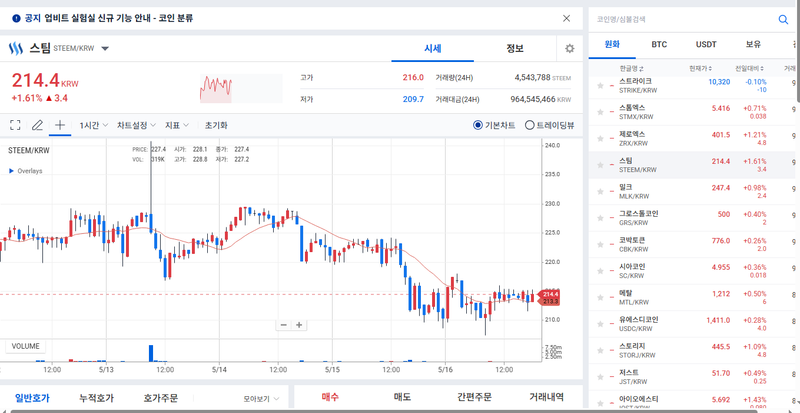Click the VOLUME label on chart

pyautogui.click(x=26, y=346)
